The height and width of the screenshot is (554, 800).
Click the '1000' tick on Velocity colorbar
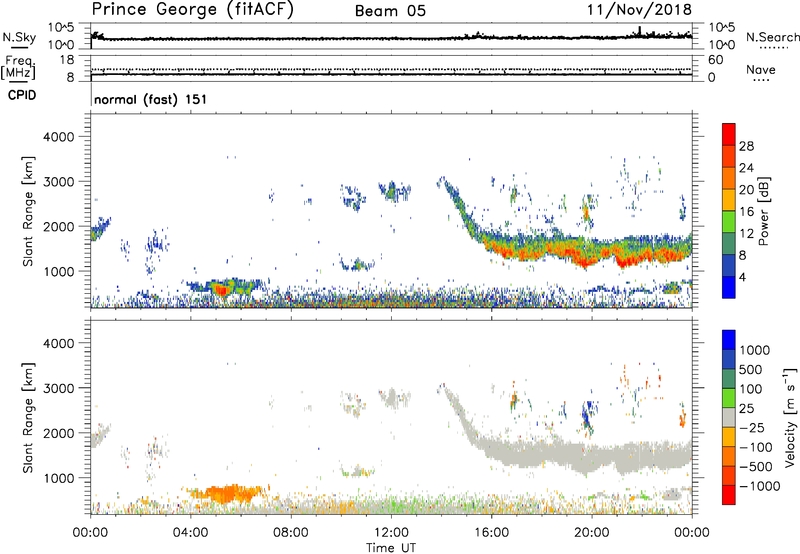click(x=755, y=350)
